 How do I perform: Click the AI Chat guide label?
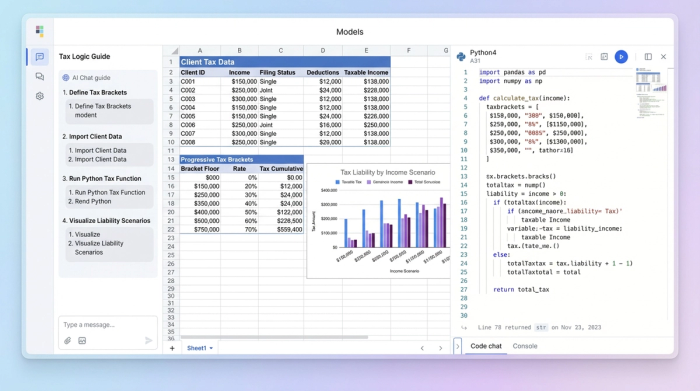coord(91,78)
